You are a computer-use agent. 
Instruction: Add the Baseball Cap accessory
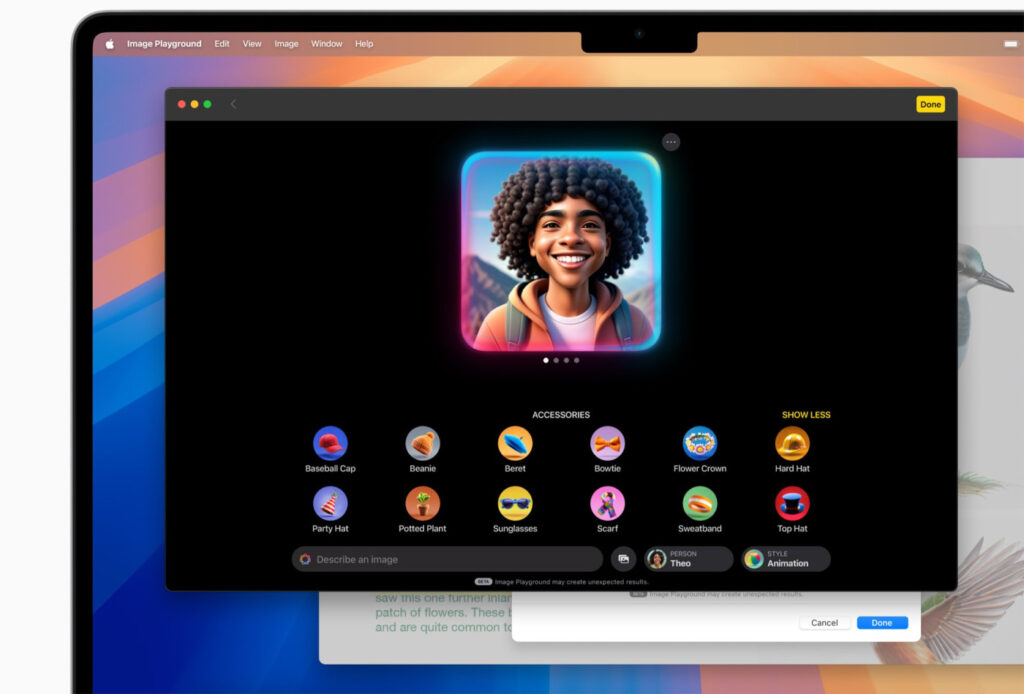tap(330, 444)
